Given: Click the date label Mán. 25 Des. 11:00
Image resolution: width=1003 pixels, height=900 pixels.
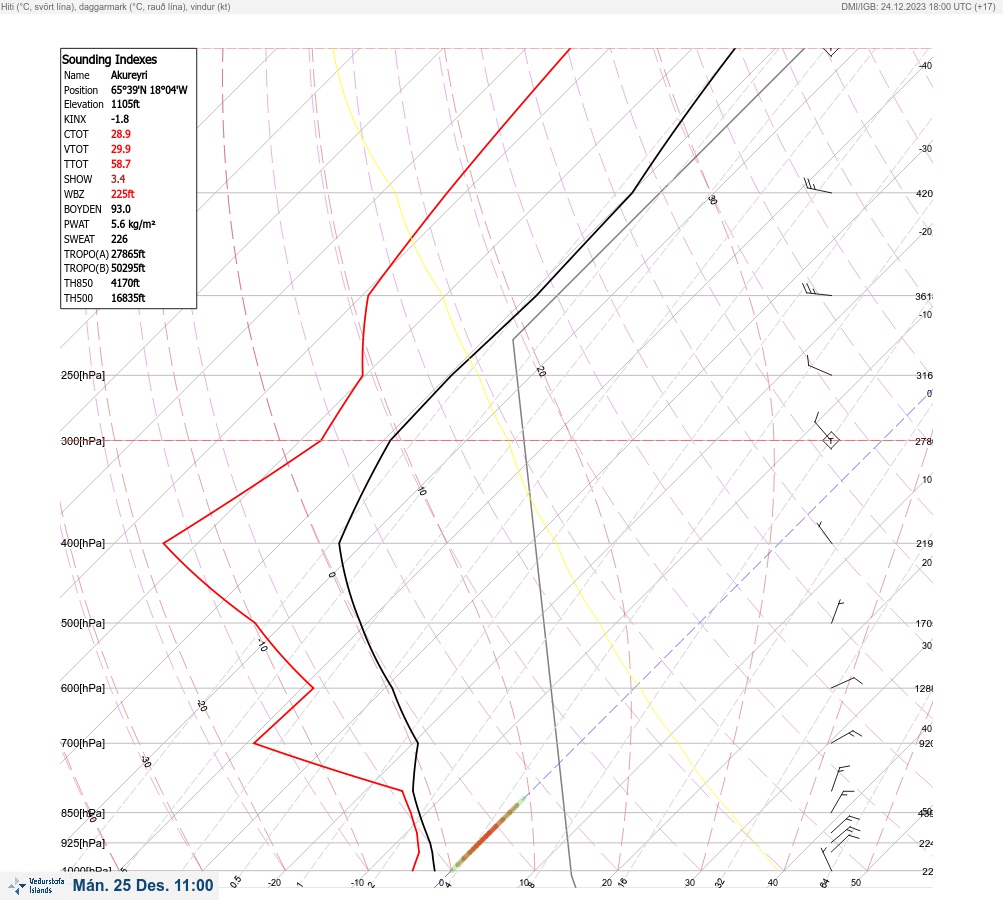Looking at the screenshot, I should (143, 885).
